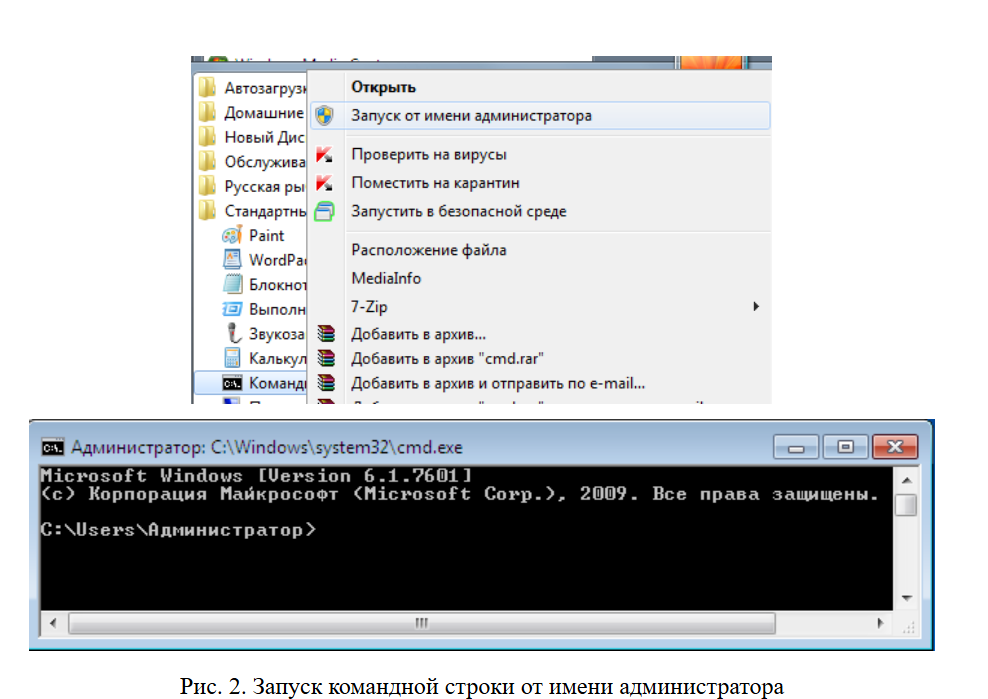Click the WinRAR icon beside 'Добавить в архив...'
The height and width of the screenshot is (699, 988).
(324, 334)
